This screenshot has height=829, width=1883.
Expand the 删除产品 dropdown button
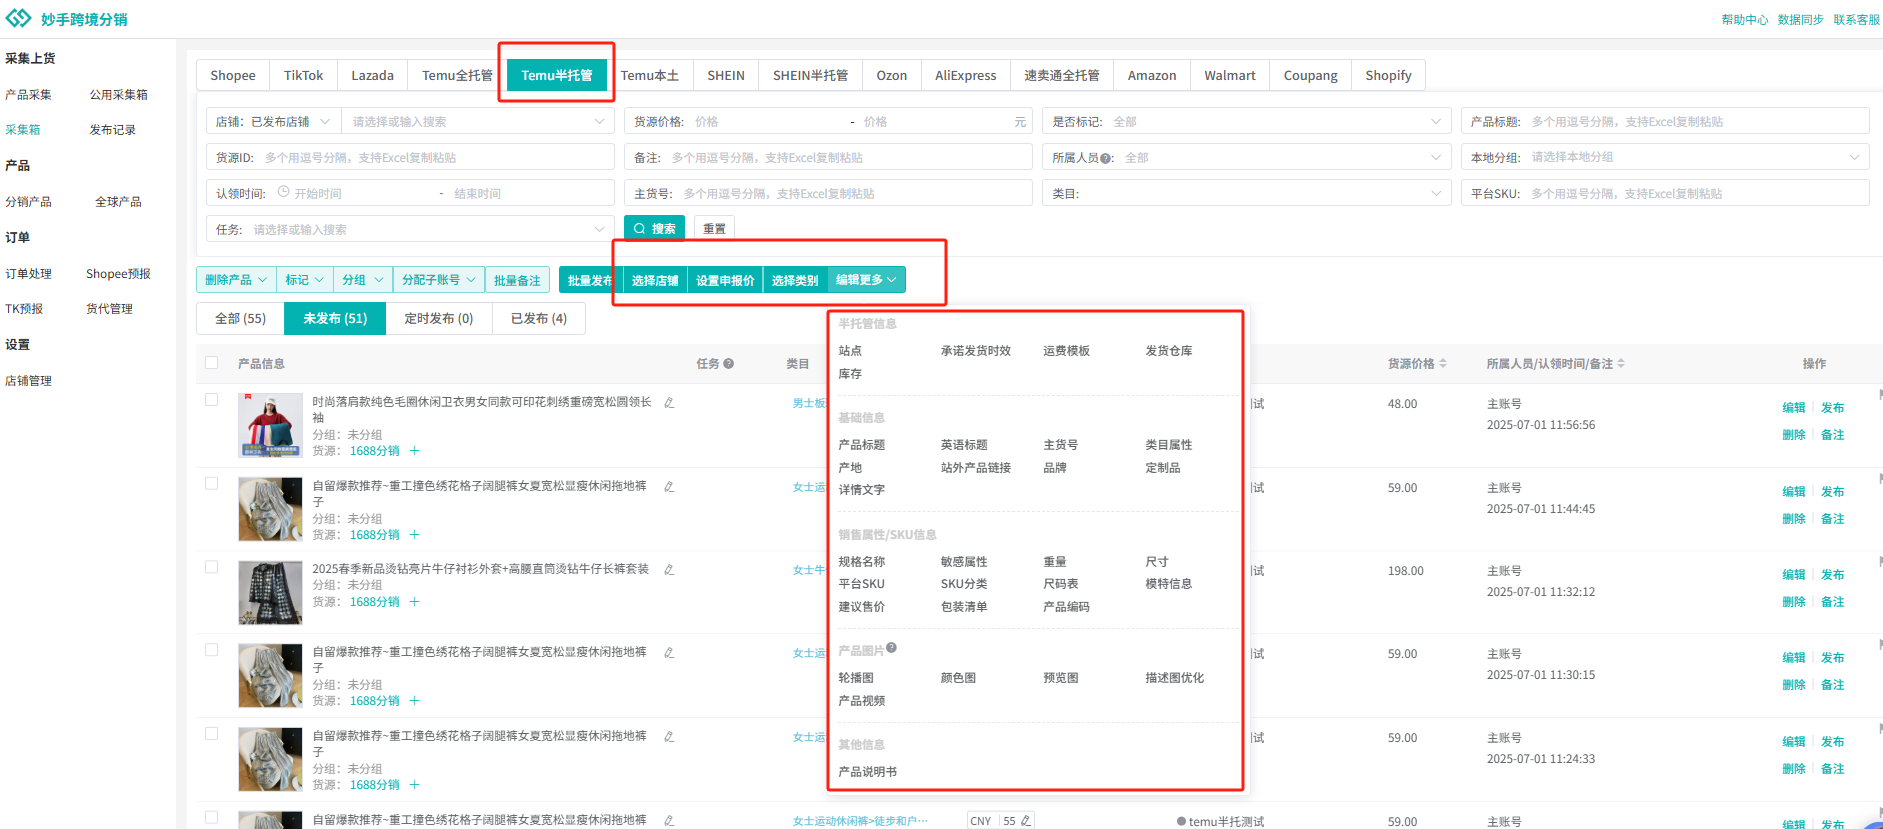tap(236, 280)
